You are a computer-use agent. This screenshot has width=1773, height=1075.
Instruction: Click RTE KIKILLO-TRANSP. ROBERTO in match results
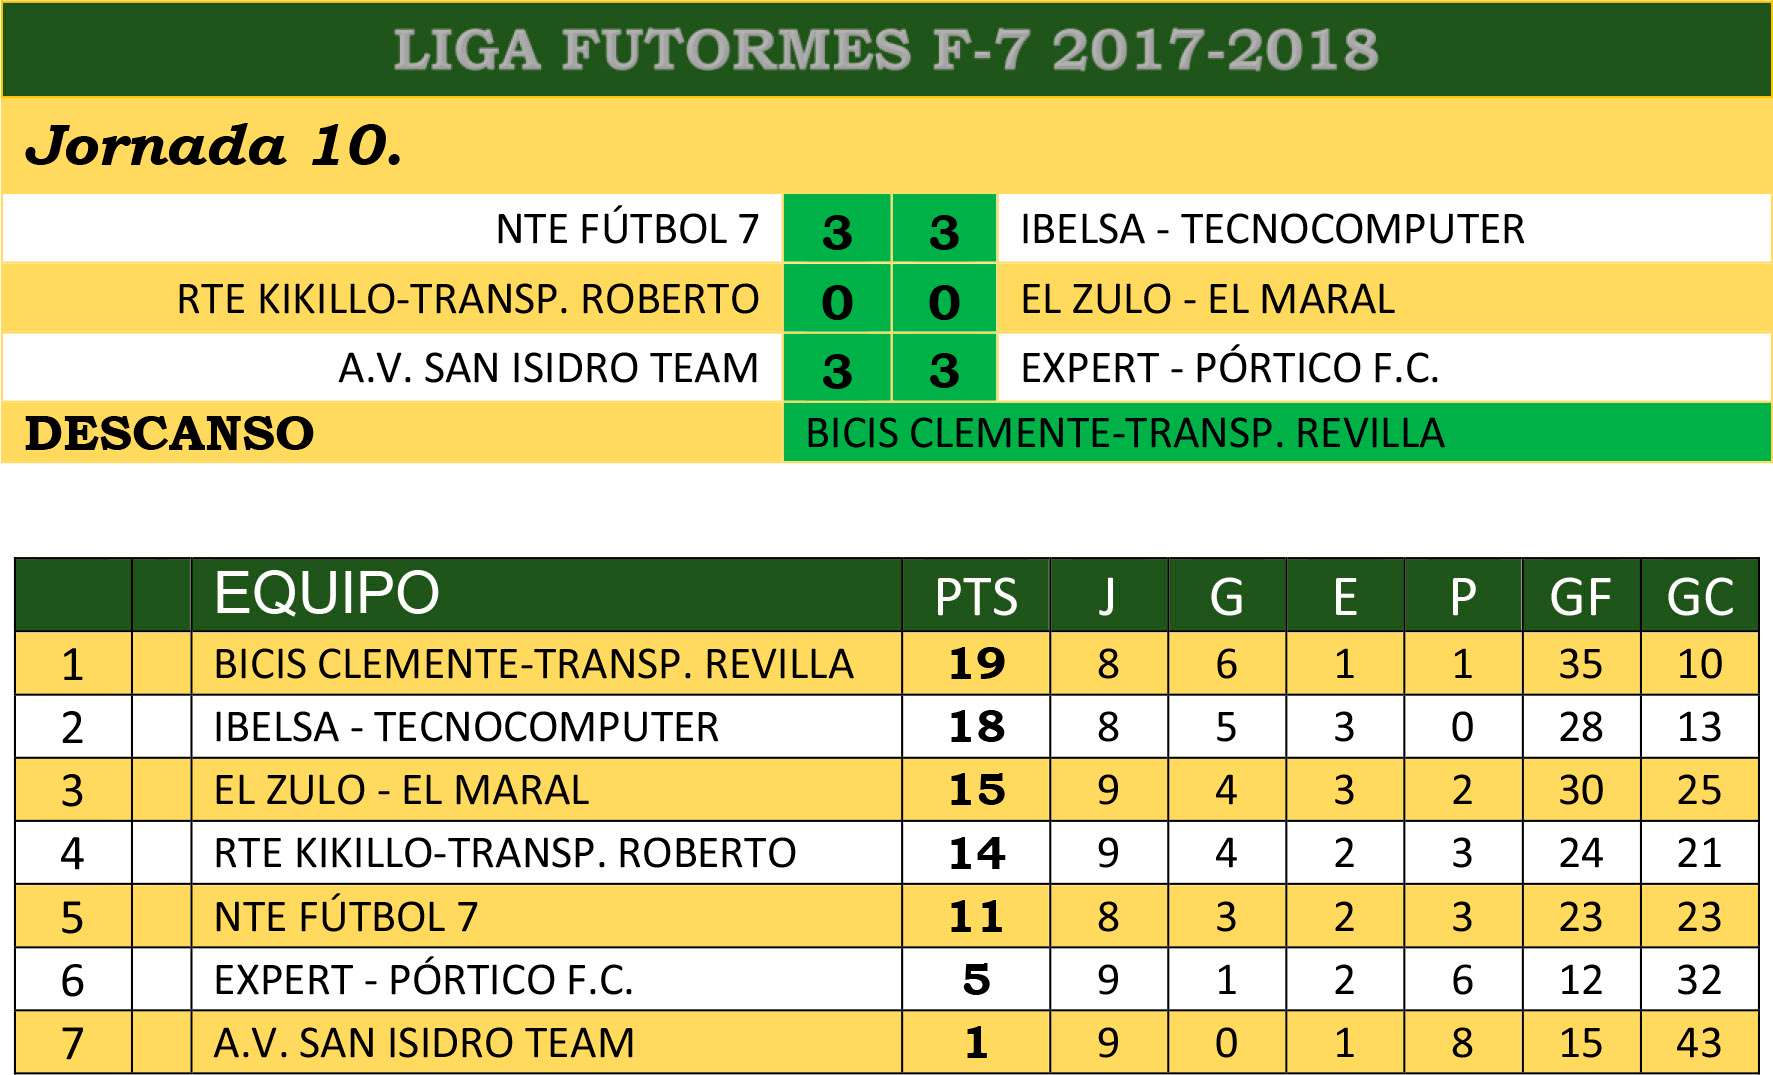[468, 299]
